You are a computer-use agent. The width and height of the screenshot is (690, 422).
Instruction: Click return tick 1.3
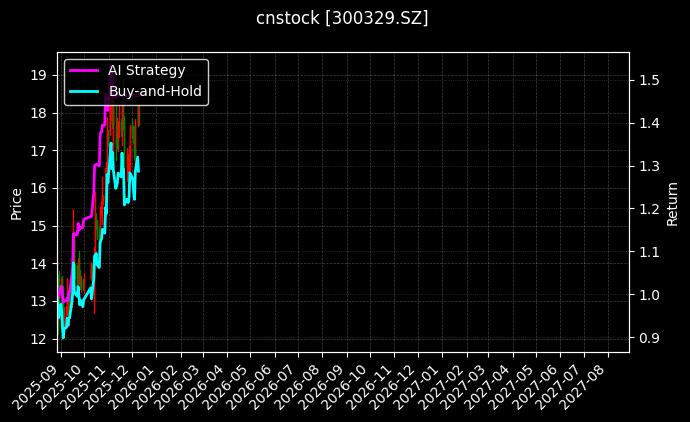coord(650,166)
